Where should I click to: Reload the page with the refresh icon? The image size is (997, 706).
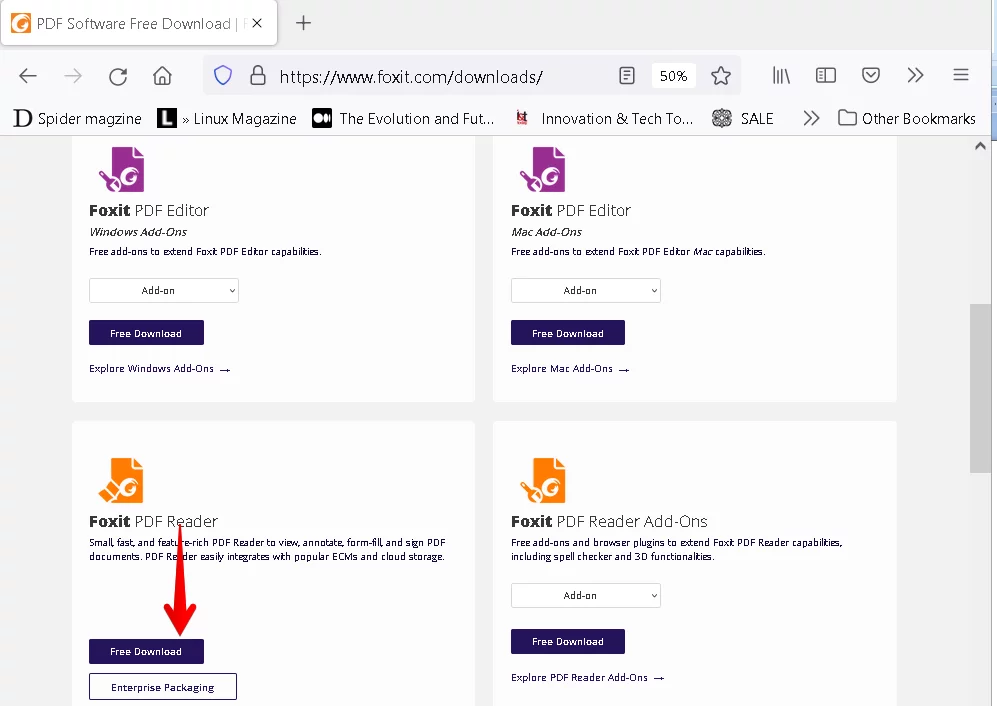tap(118, 76)
